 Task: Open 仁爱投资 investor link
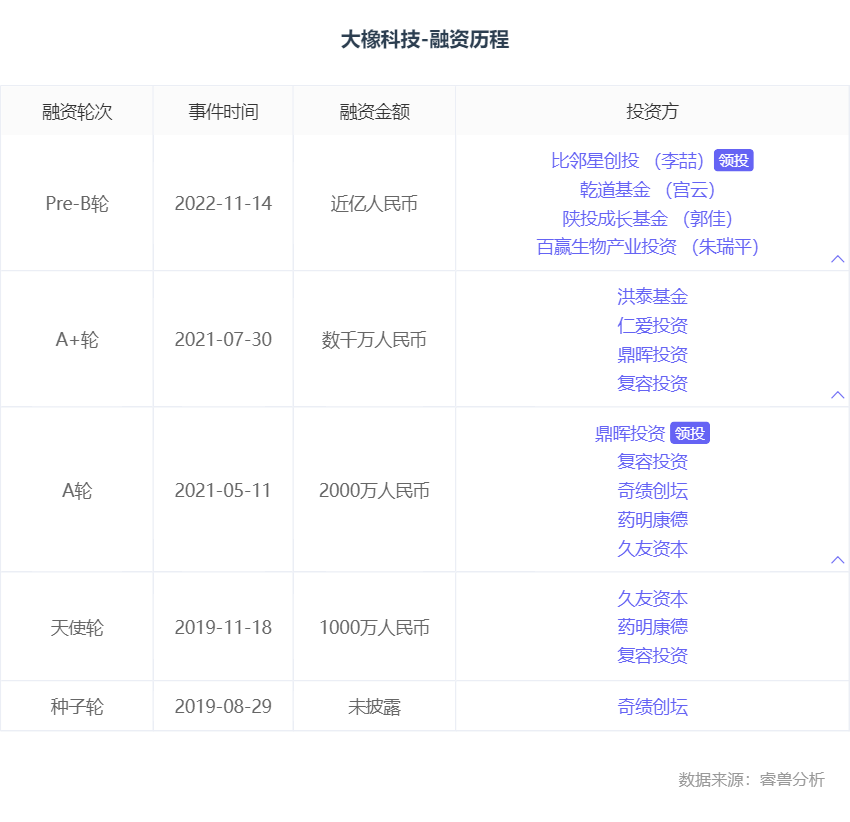point(652,326)
